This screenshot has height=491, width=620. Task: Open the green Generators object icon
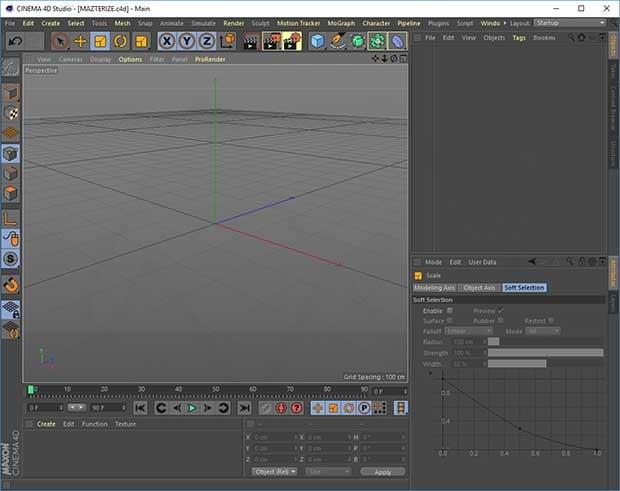pos(357,41)
